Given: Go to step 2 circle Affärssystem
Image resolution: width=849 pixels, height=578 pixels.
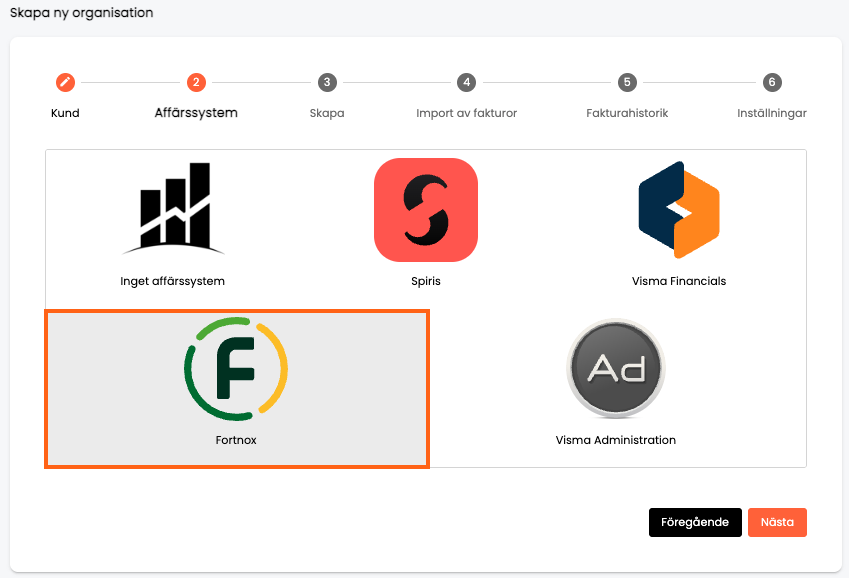Looking at the screenshot, I should (196, 82).
